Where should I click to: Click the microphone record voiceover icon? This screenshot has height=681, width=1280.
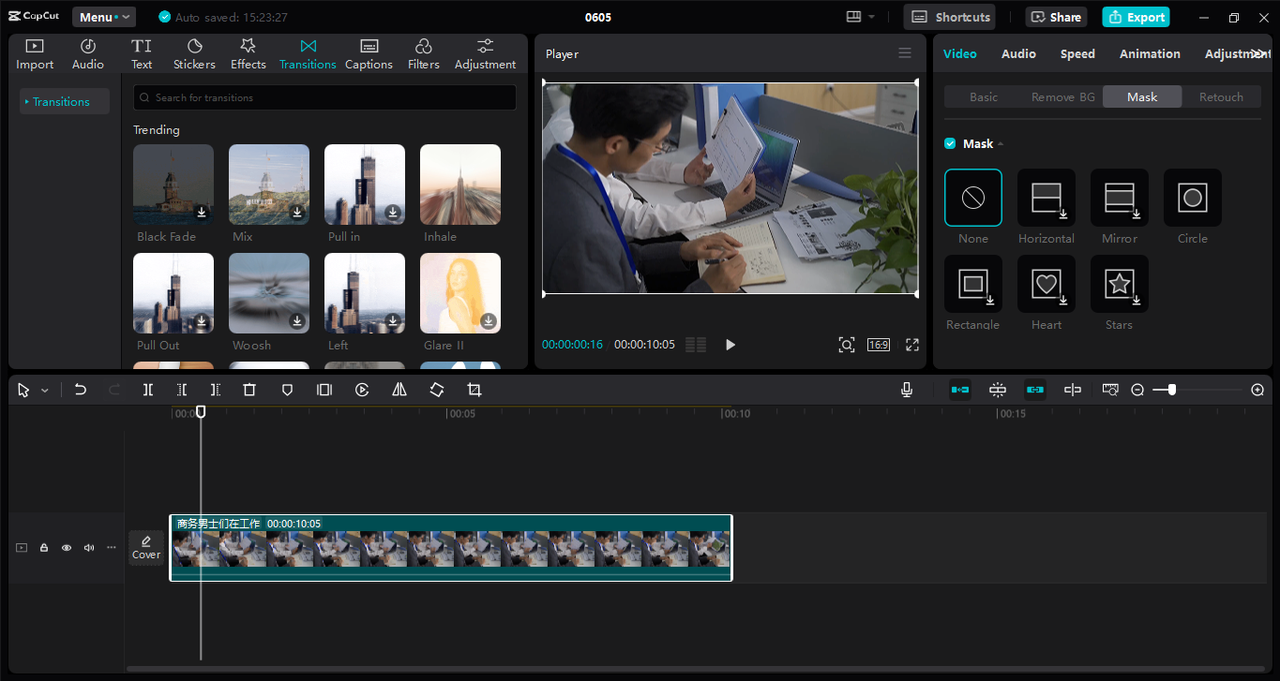click(x=907, y=390)
